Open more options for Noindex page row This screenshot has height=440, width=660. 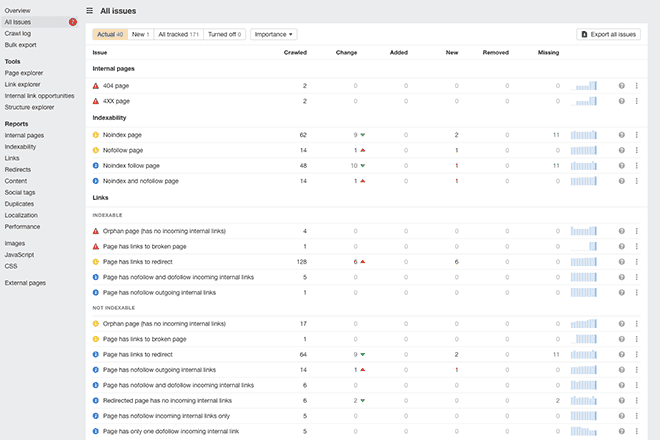(636, 135)
